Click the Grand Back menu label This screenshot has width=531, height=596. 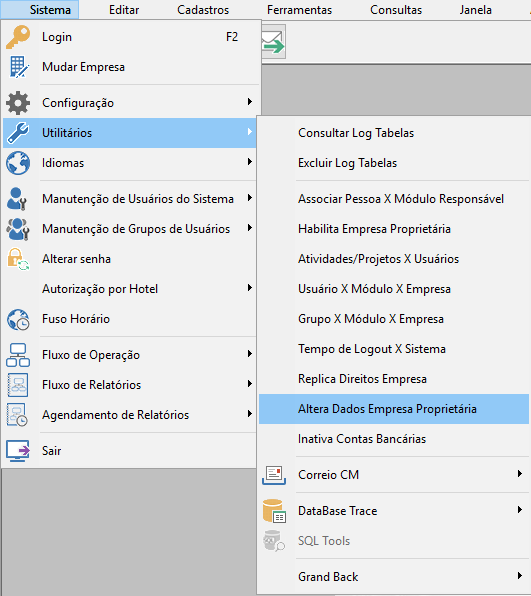(328, 577)
